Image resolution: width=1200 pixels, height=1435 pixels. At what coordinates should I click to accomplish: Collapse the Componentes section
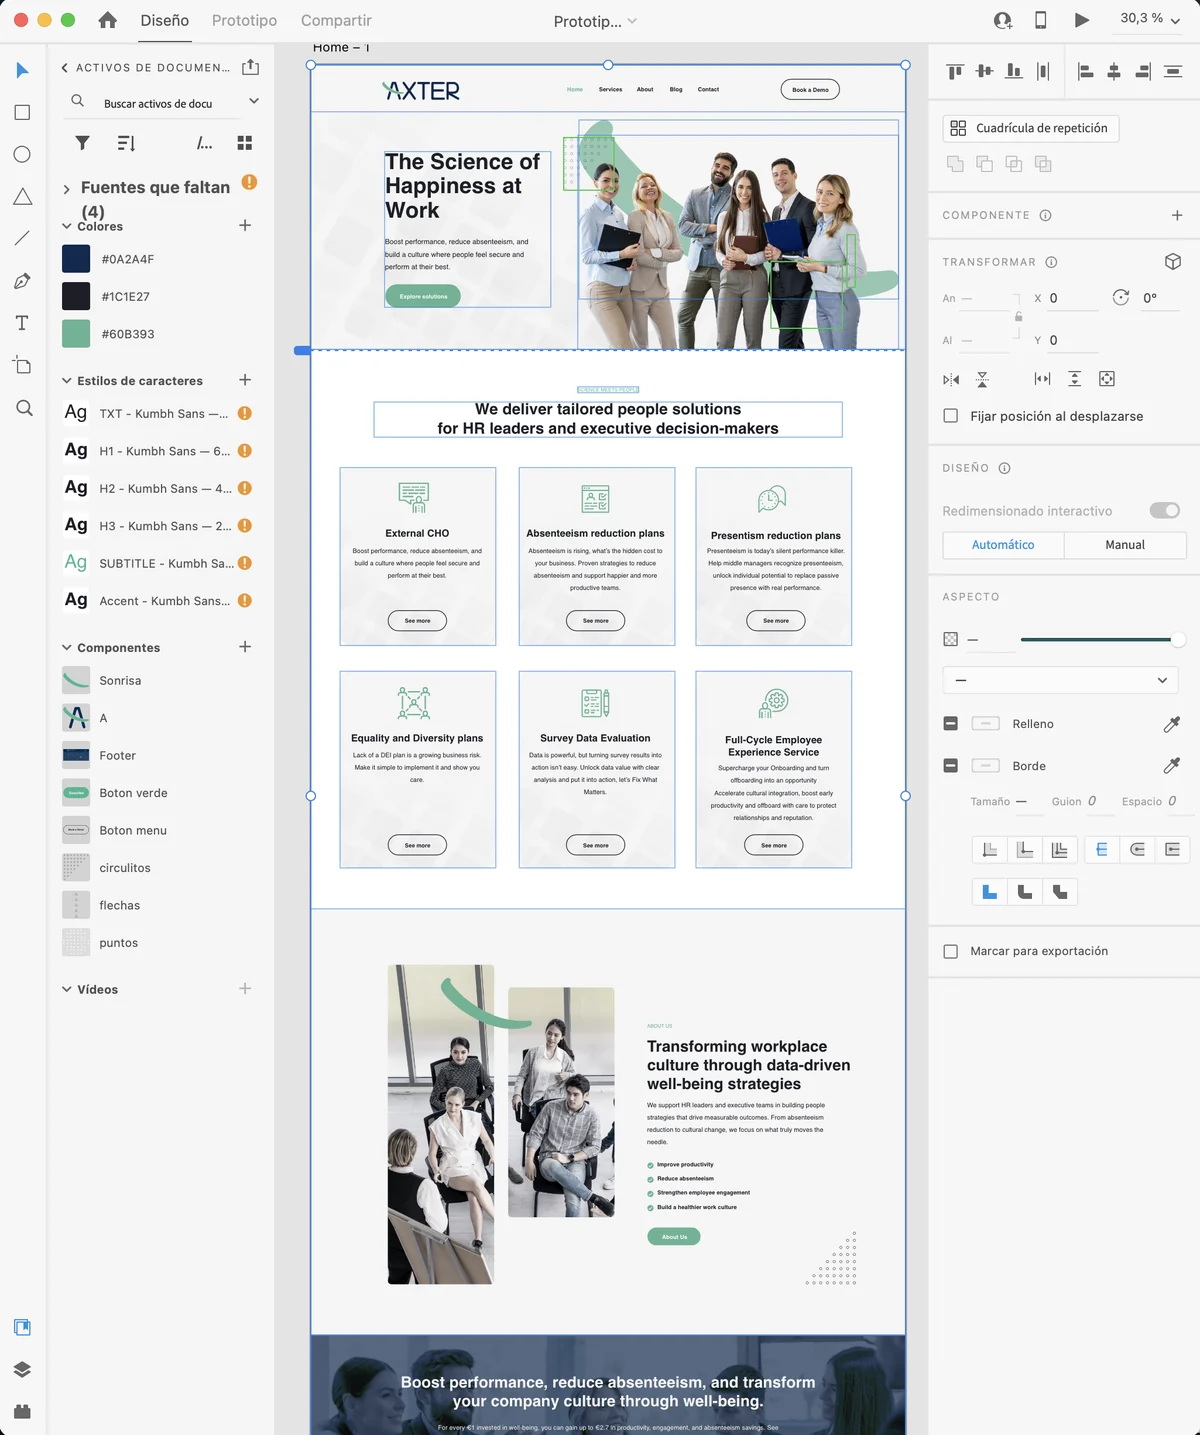[66, 647]
